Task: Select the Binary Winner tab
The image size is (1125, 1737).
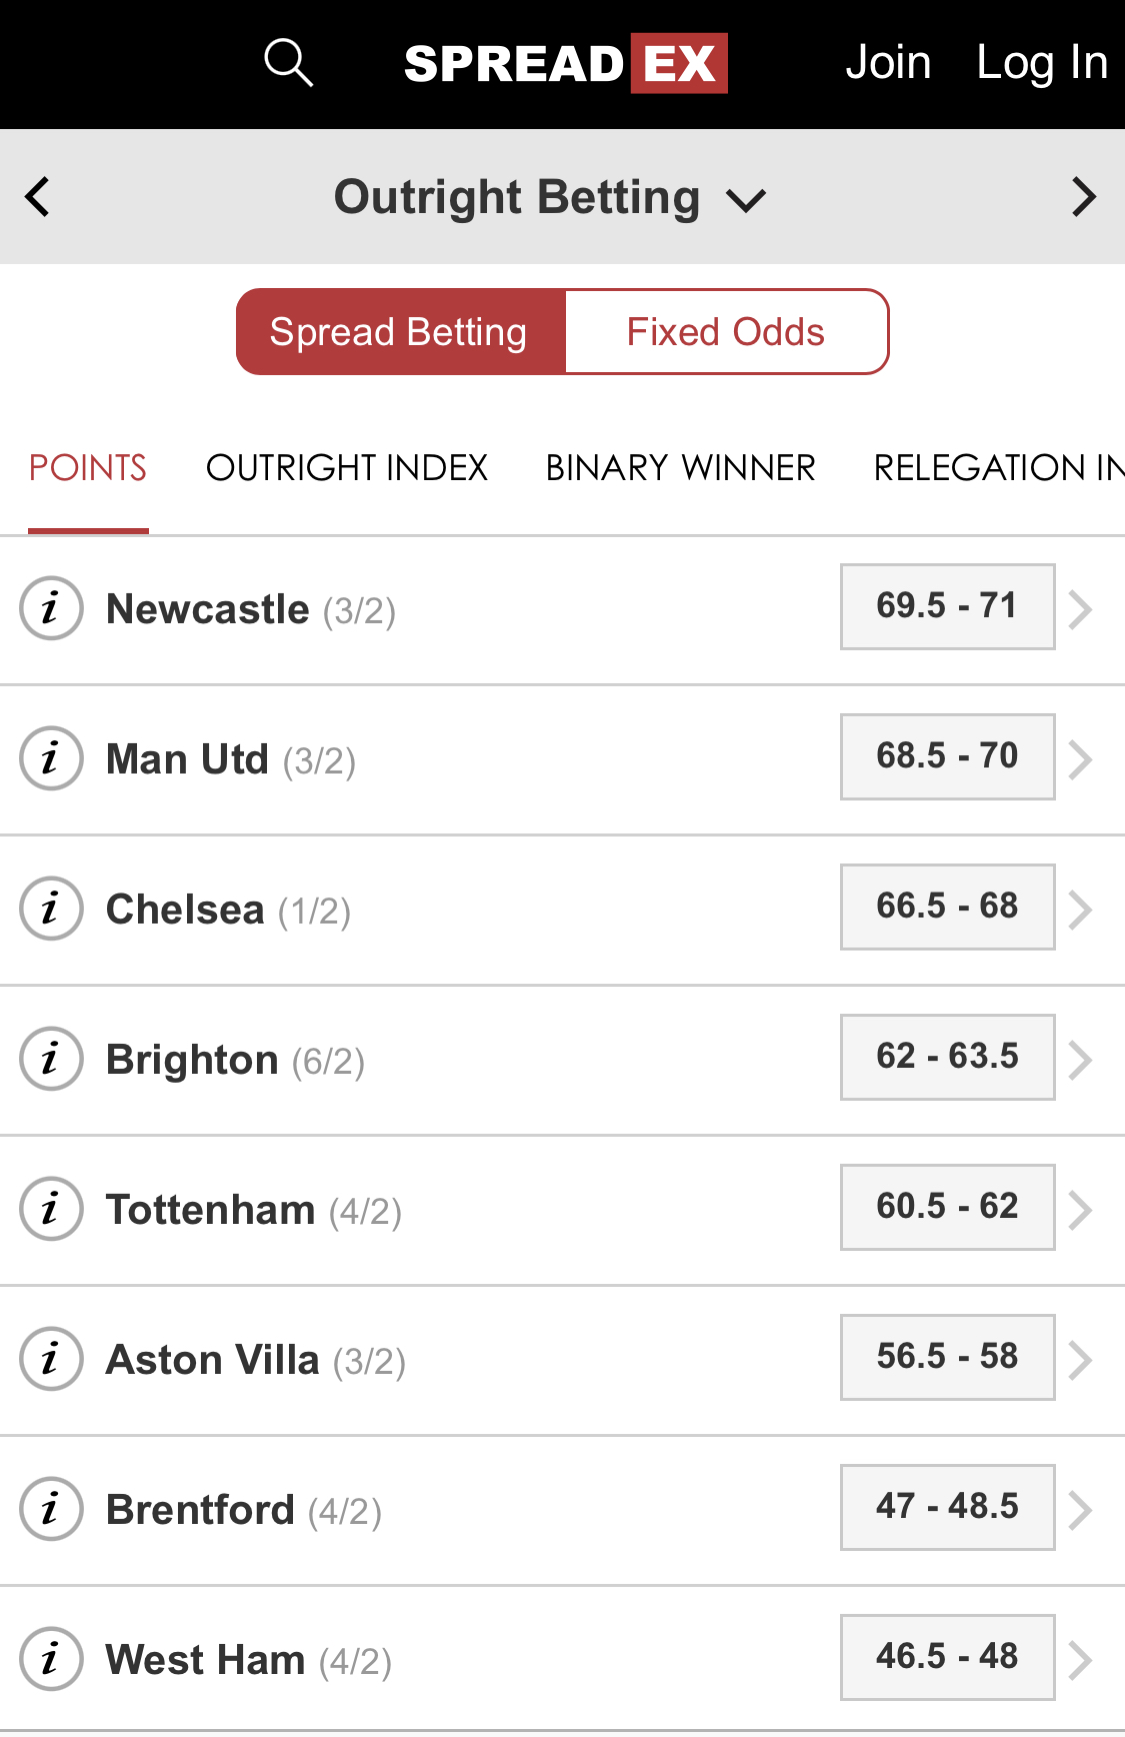Action: (x=680, y=468)
